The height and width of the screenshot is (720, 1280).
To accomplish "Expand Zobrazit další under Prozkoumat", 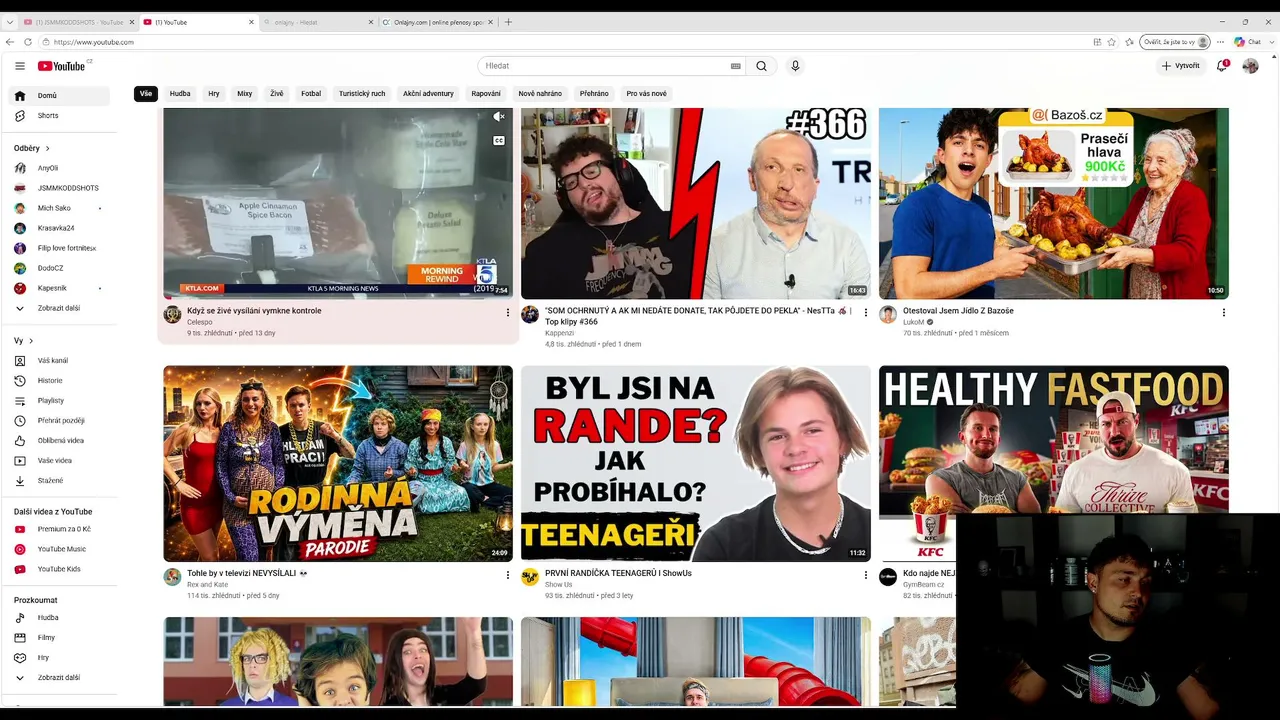I will coord(59,678).
